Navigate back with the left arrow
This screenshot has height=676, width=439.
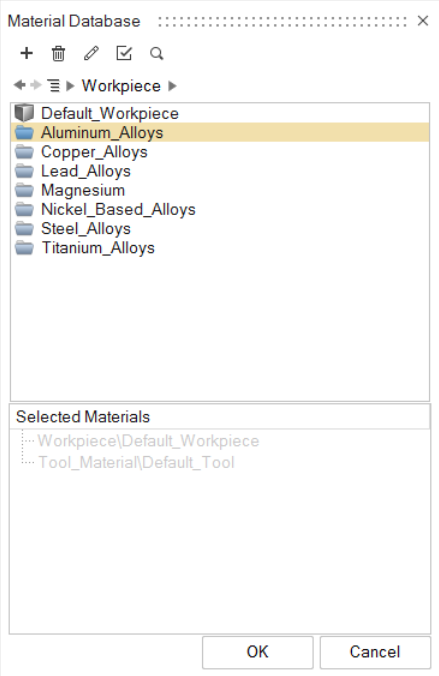pyautogui.click(x=19, y=85)
